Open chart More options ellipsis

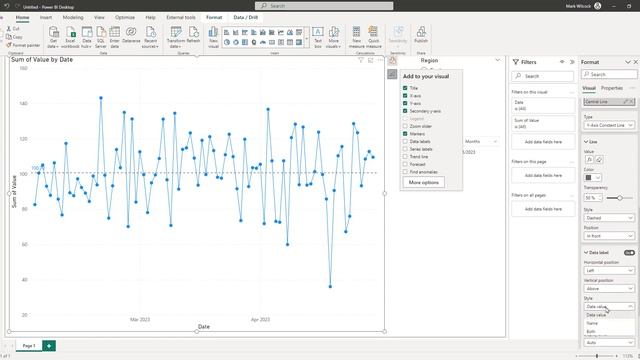tap(380, 60)
